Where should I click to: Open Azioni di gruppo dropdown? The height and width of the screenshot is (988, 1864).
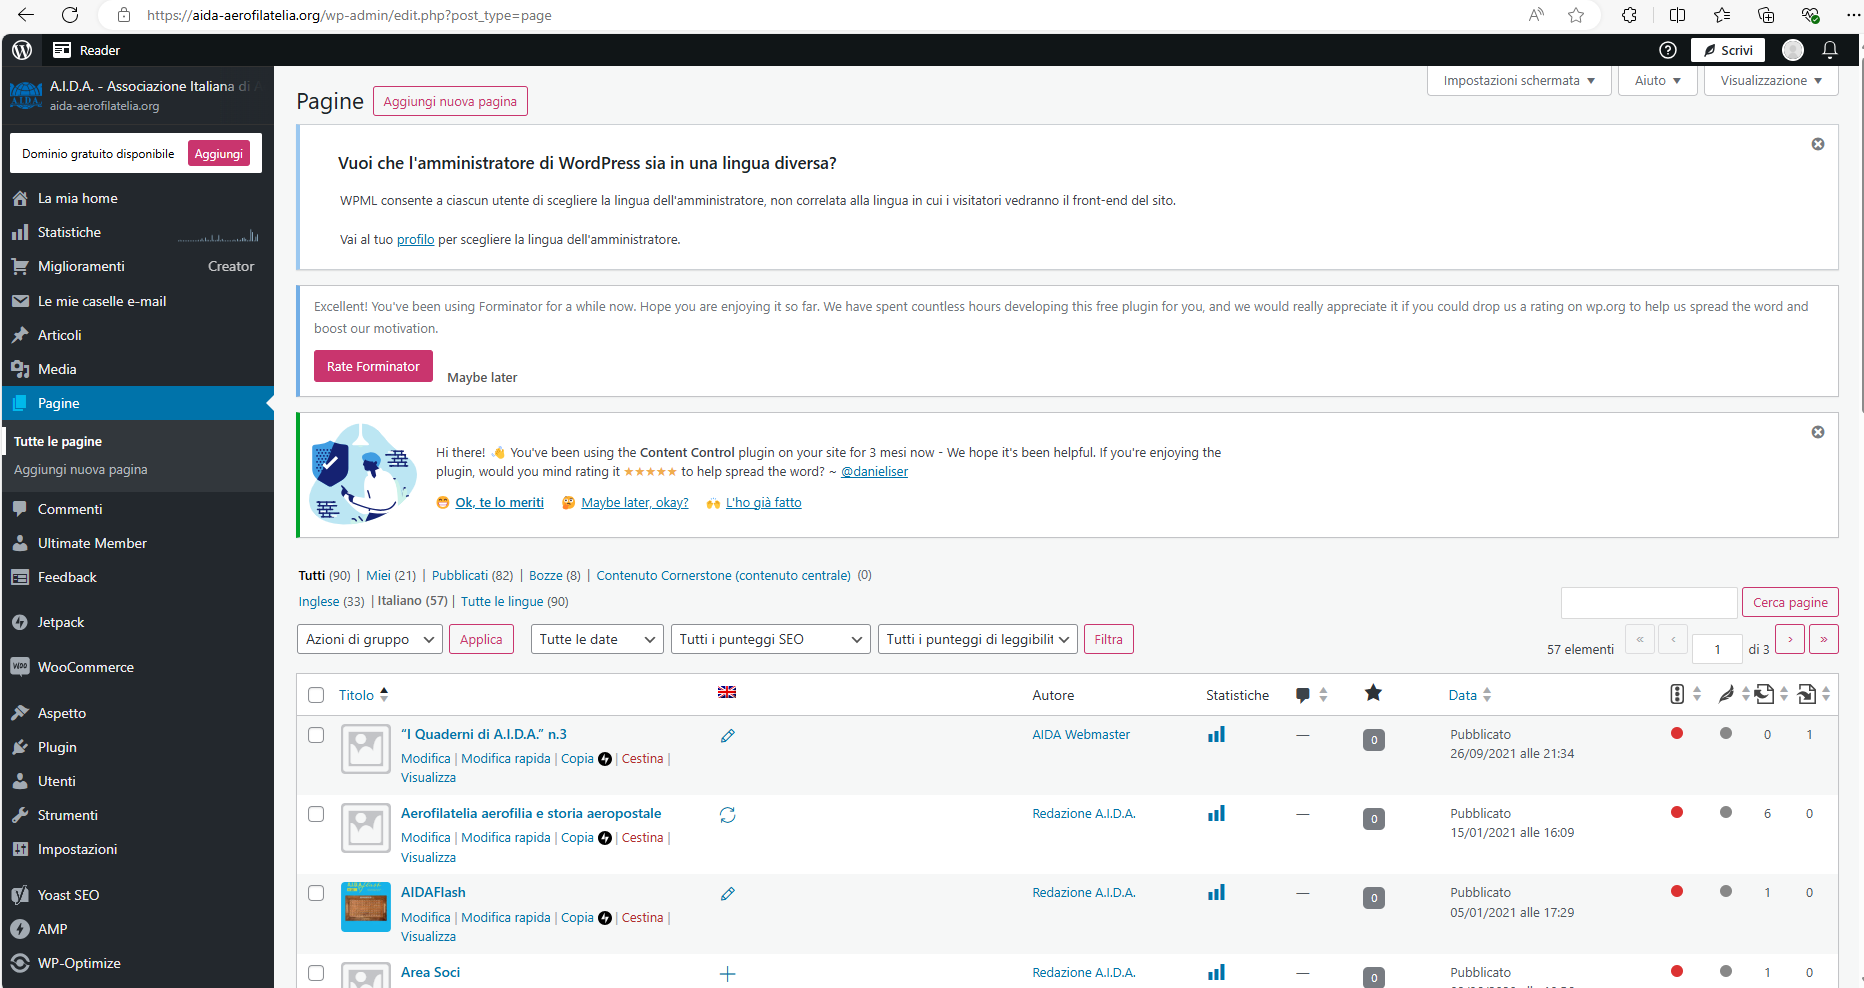point(370,639)
